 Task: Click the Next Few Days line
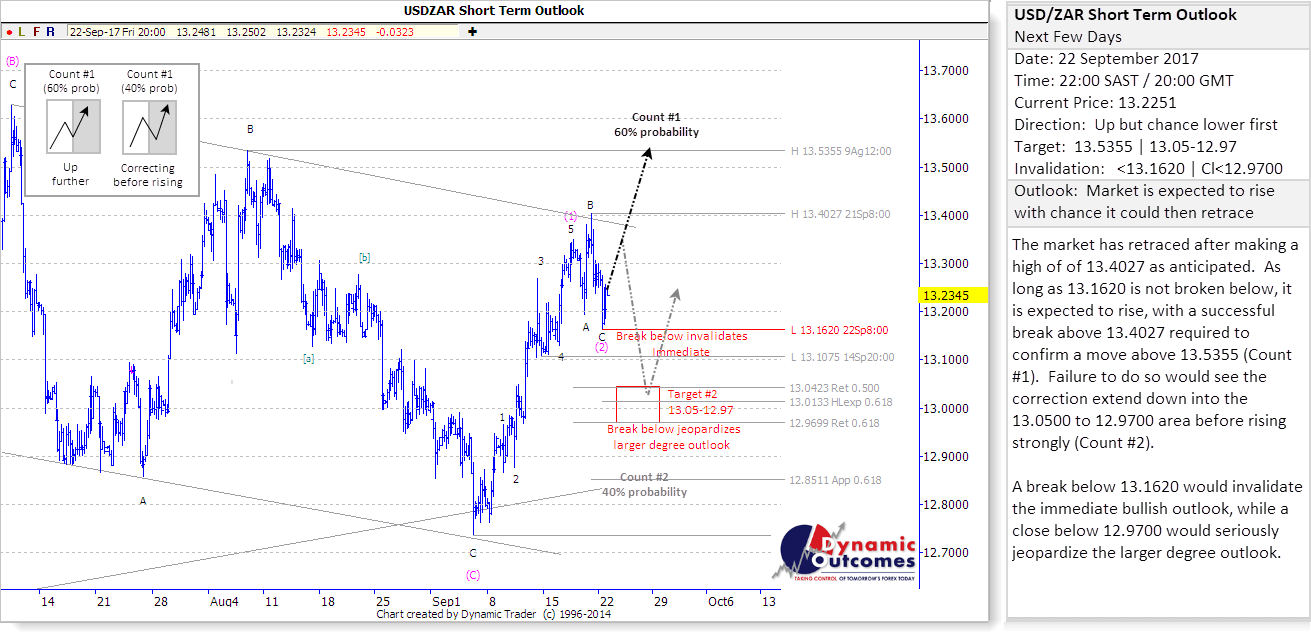pos(1068,37)
